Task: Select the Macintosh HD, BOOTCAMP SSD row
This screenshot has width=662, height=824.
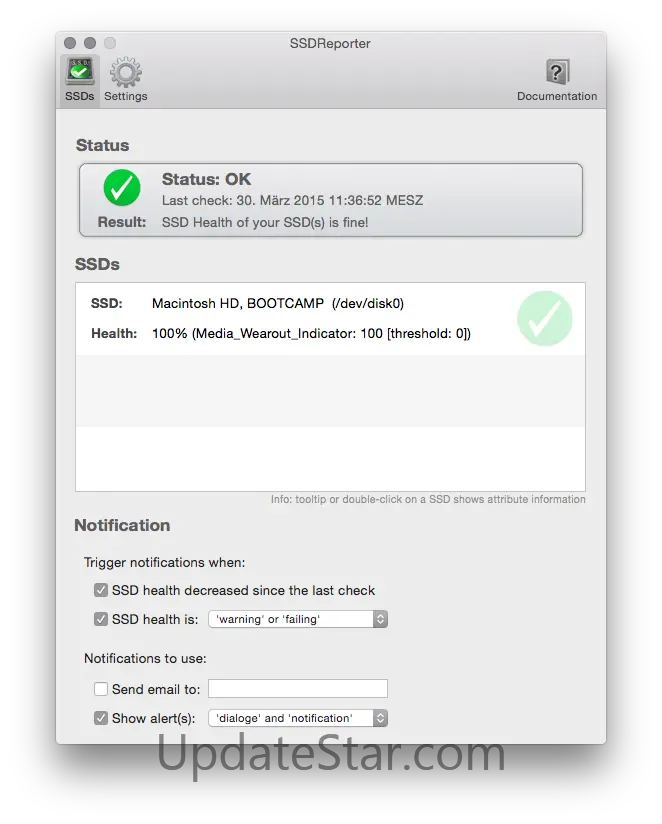Action: 330,318
